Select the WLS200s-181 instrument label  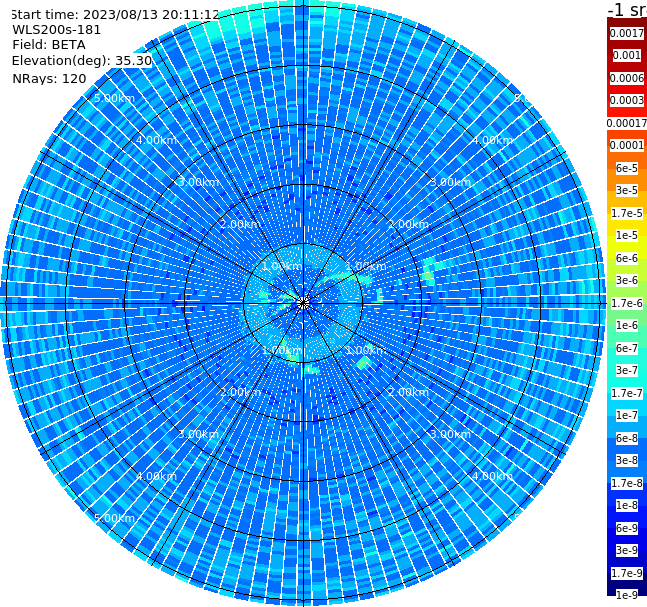[57, 30]
